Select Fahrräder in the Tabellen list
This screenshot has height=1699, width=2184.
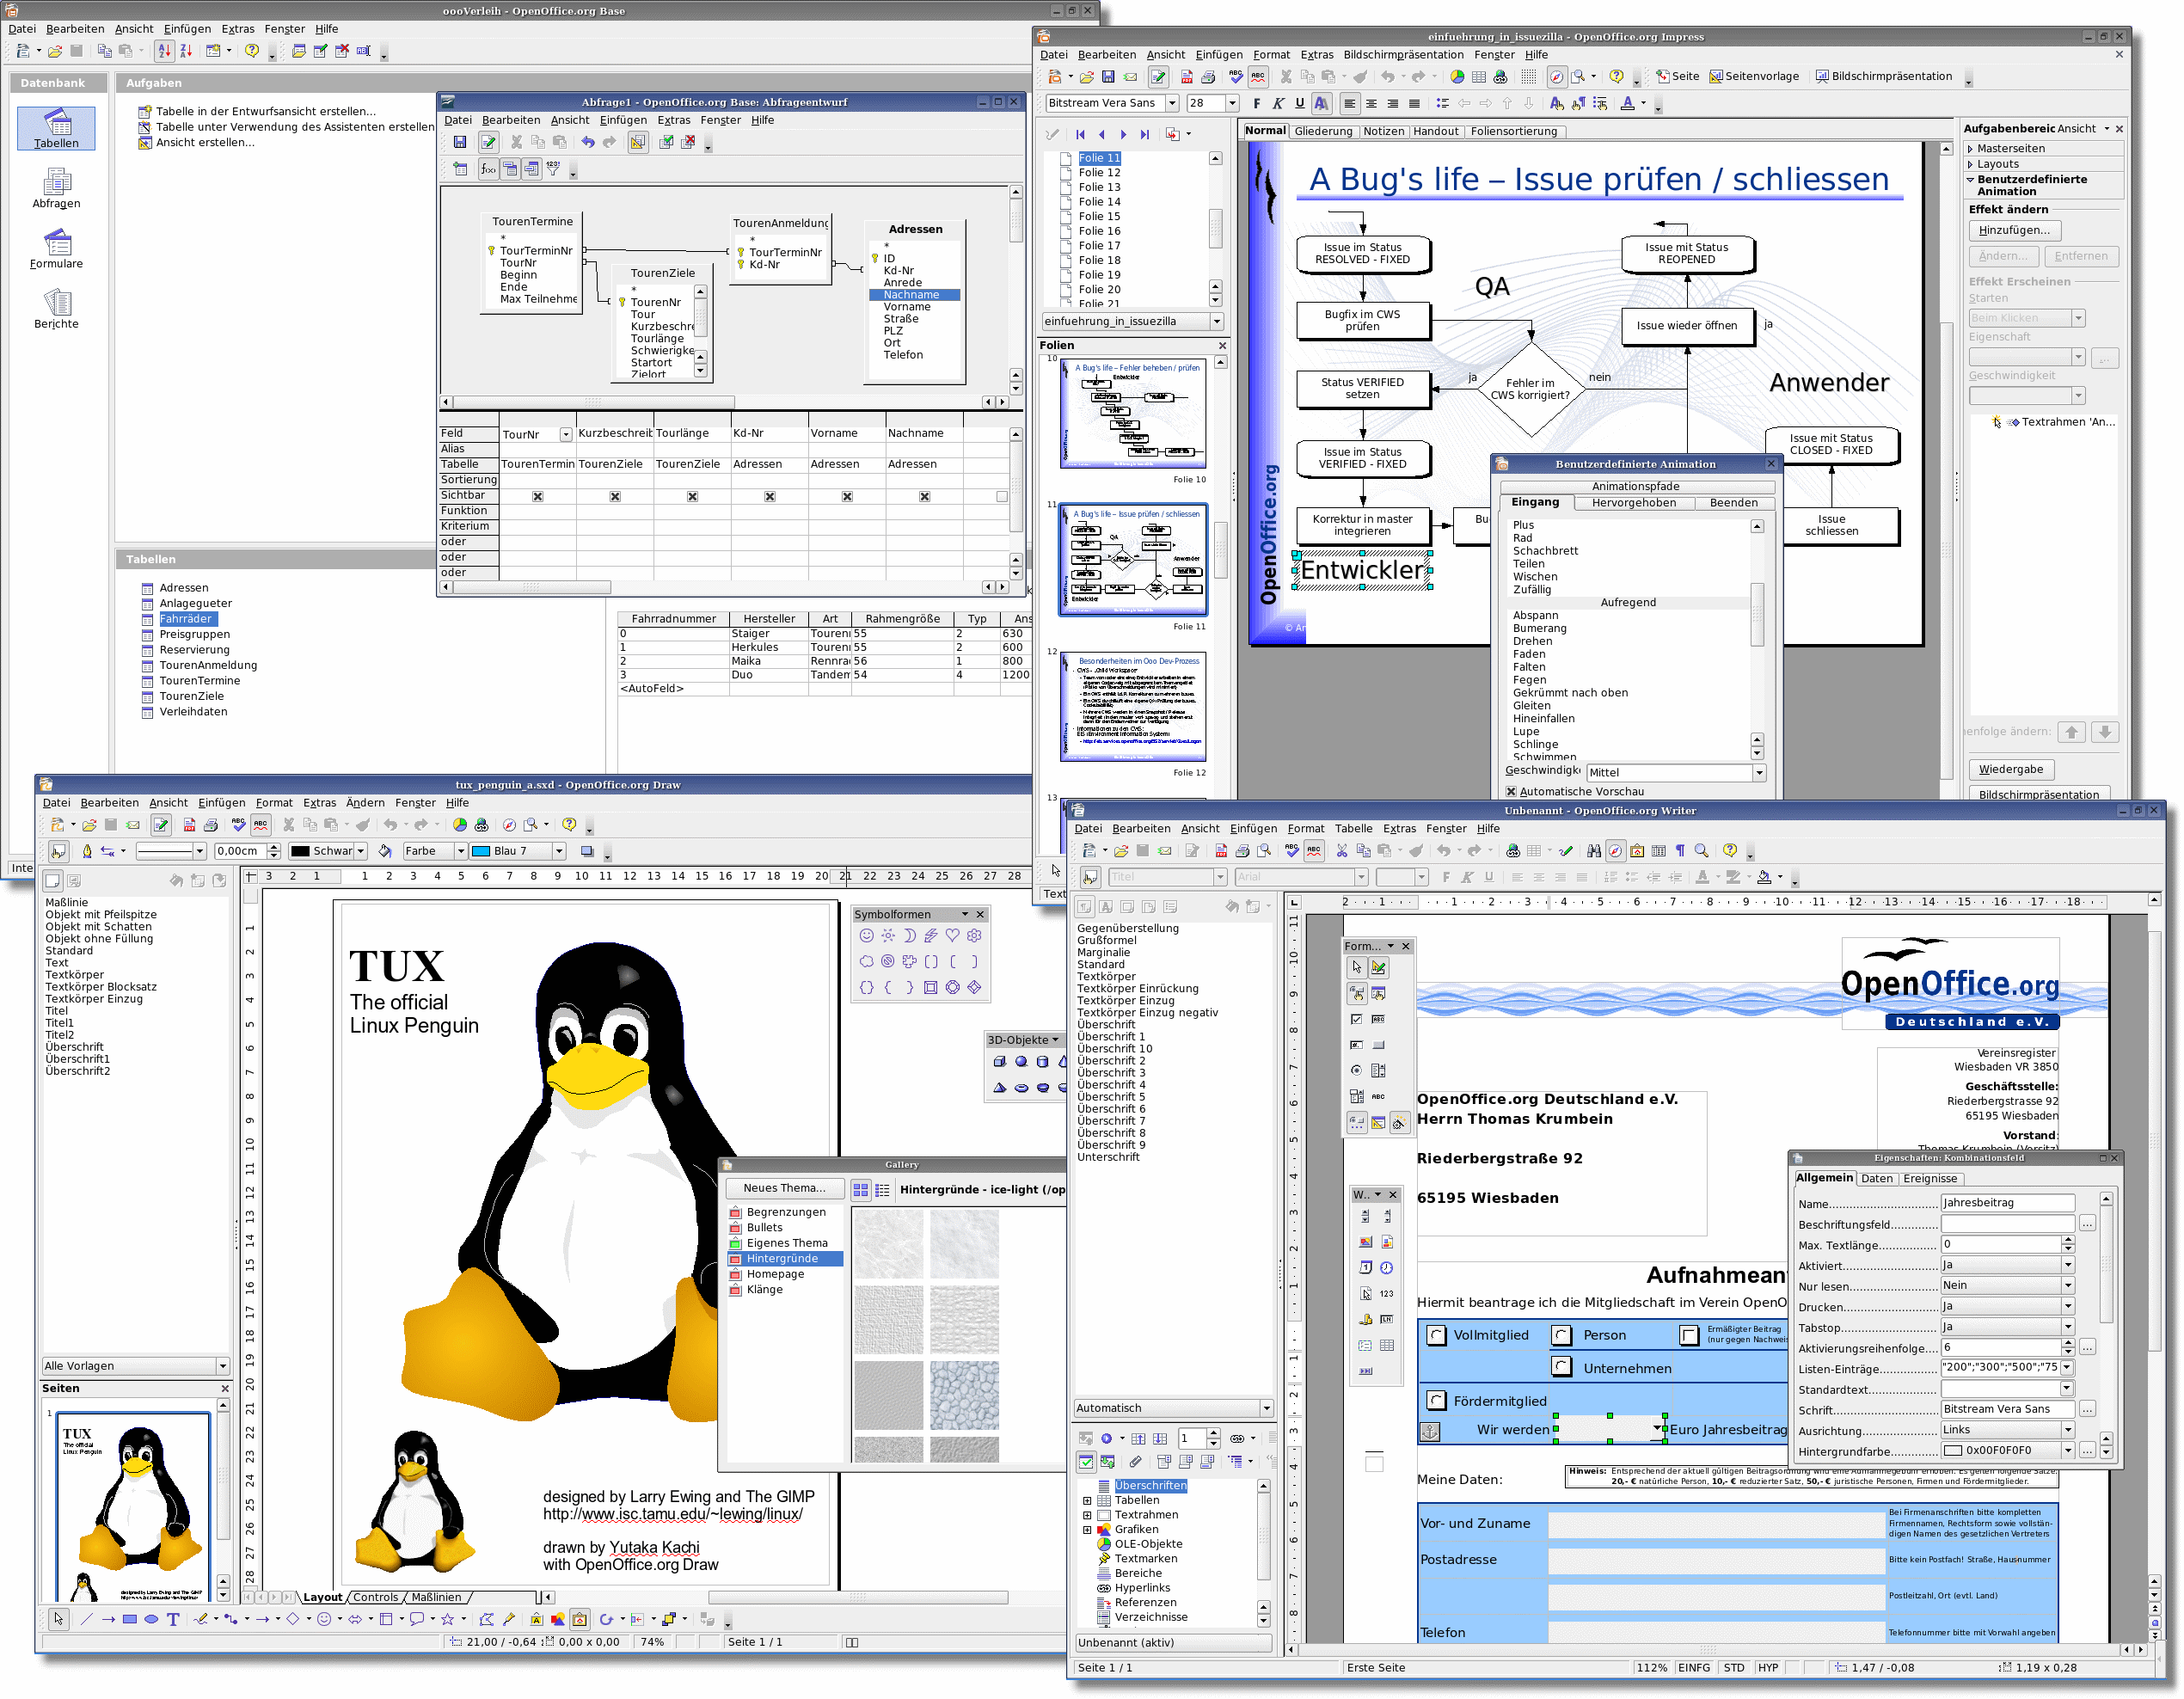tap(186, 619)
